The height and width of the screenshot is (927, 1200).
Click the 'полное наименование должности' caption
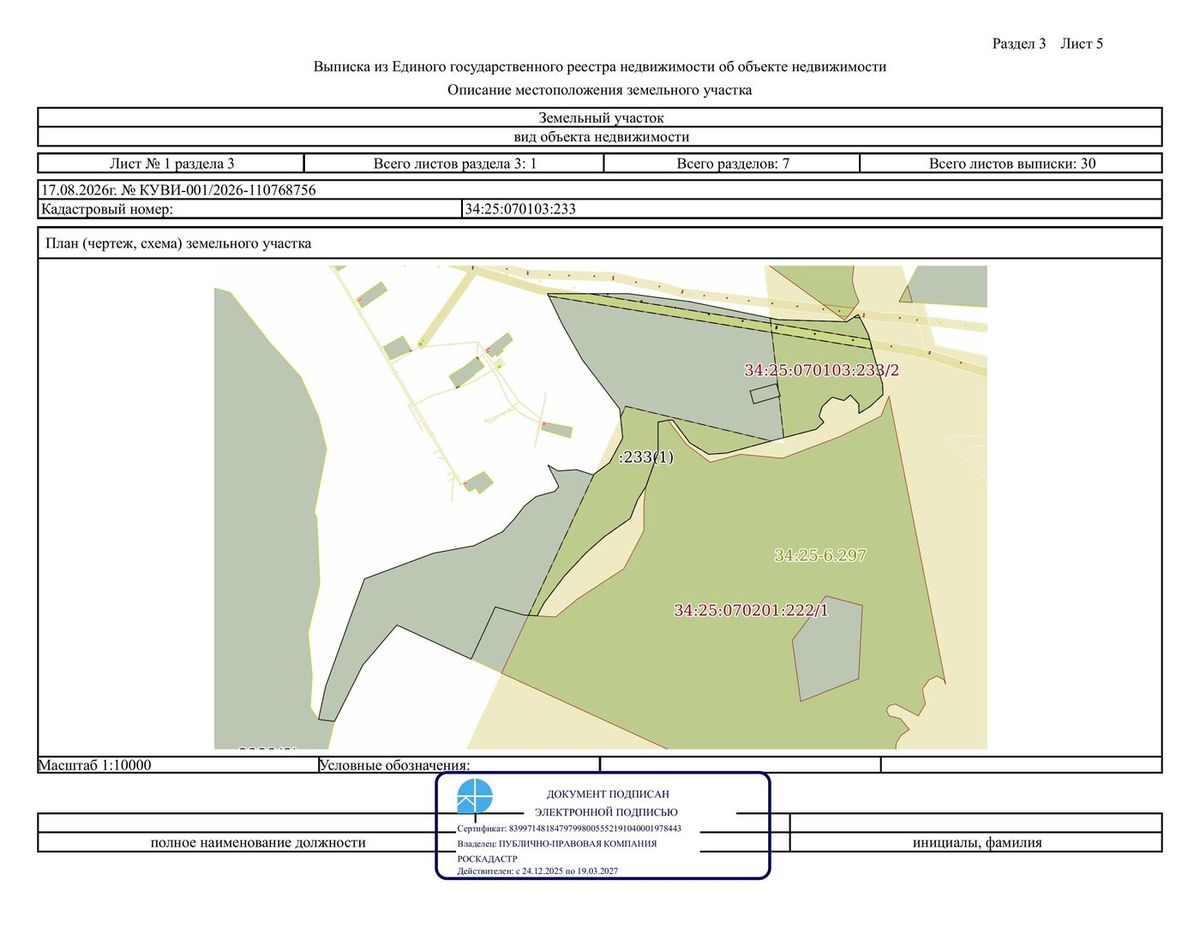258,842
